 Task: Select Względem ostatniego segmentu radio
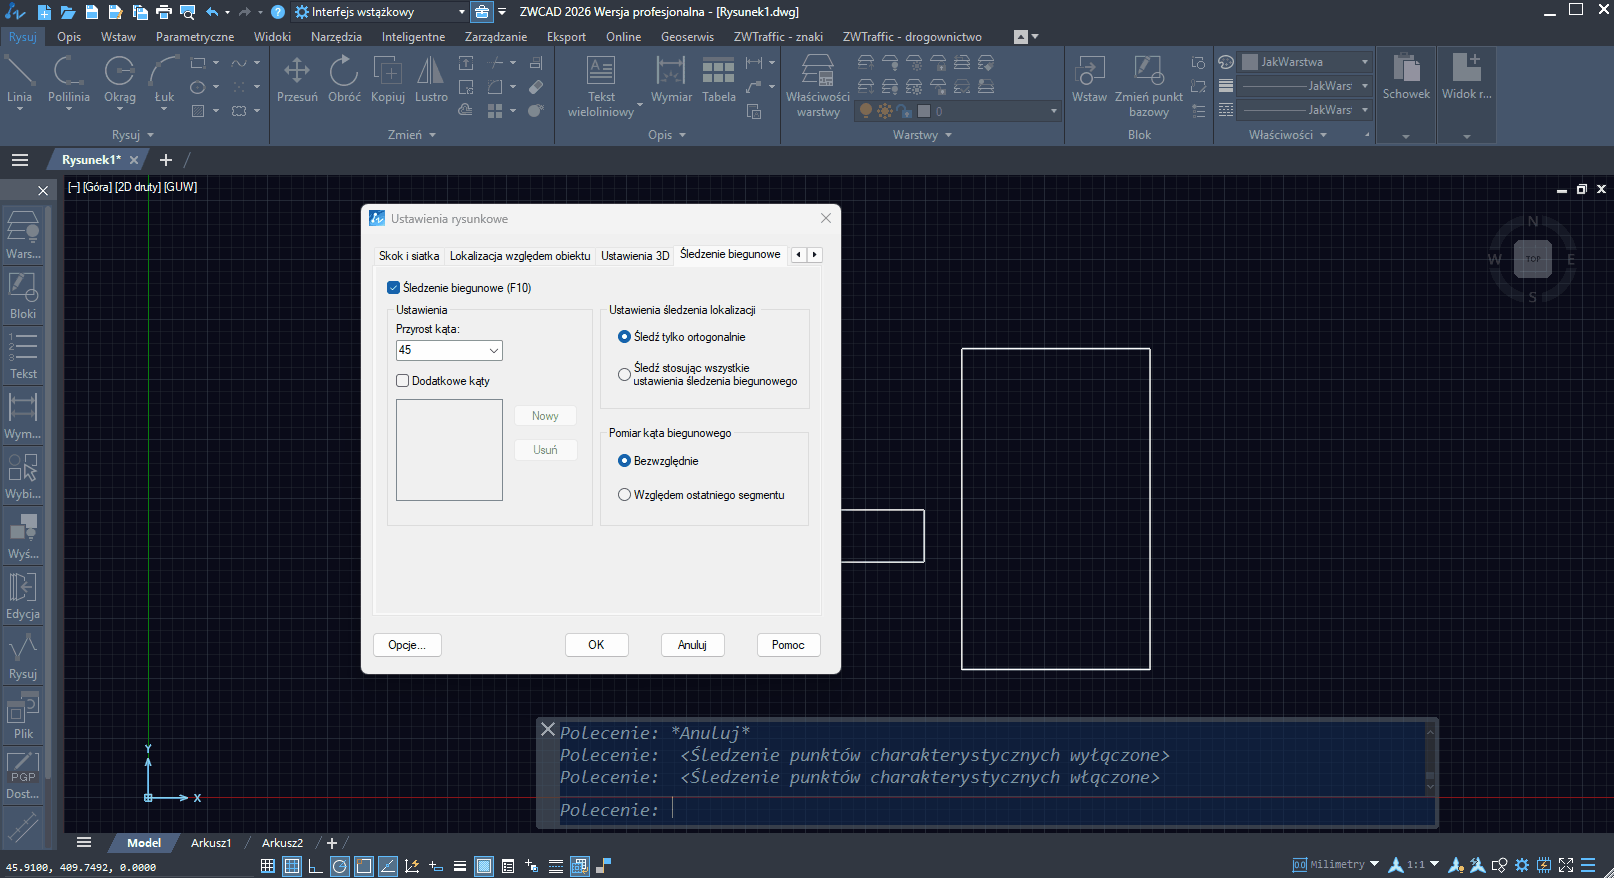tap(624, 495)
